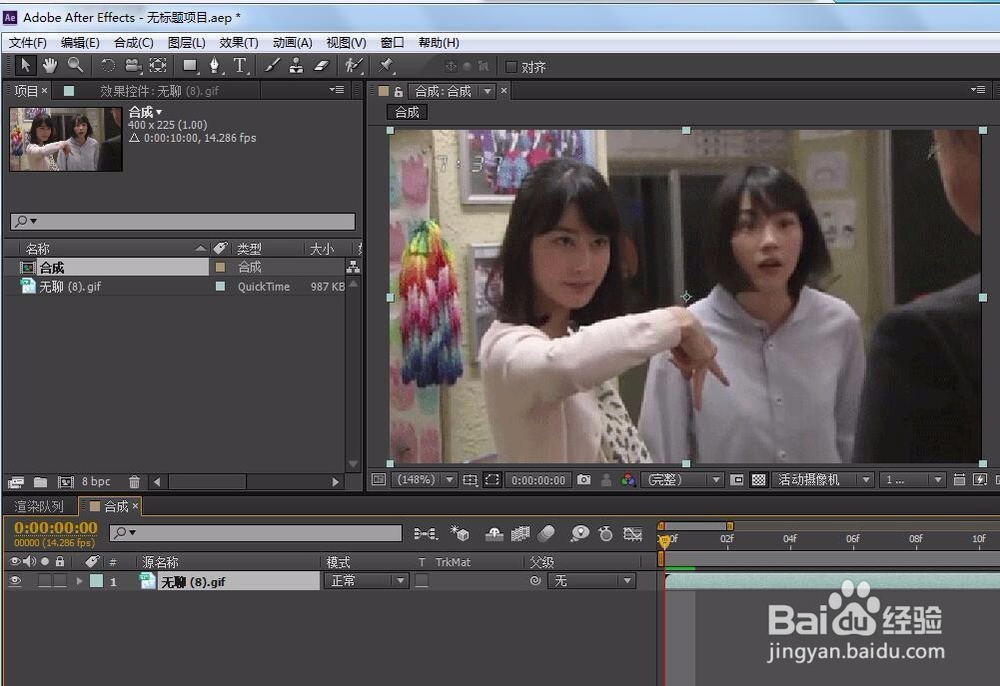Select the Clone Stamp tool
1000x686 pixels.
coord(296,66)
